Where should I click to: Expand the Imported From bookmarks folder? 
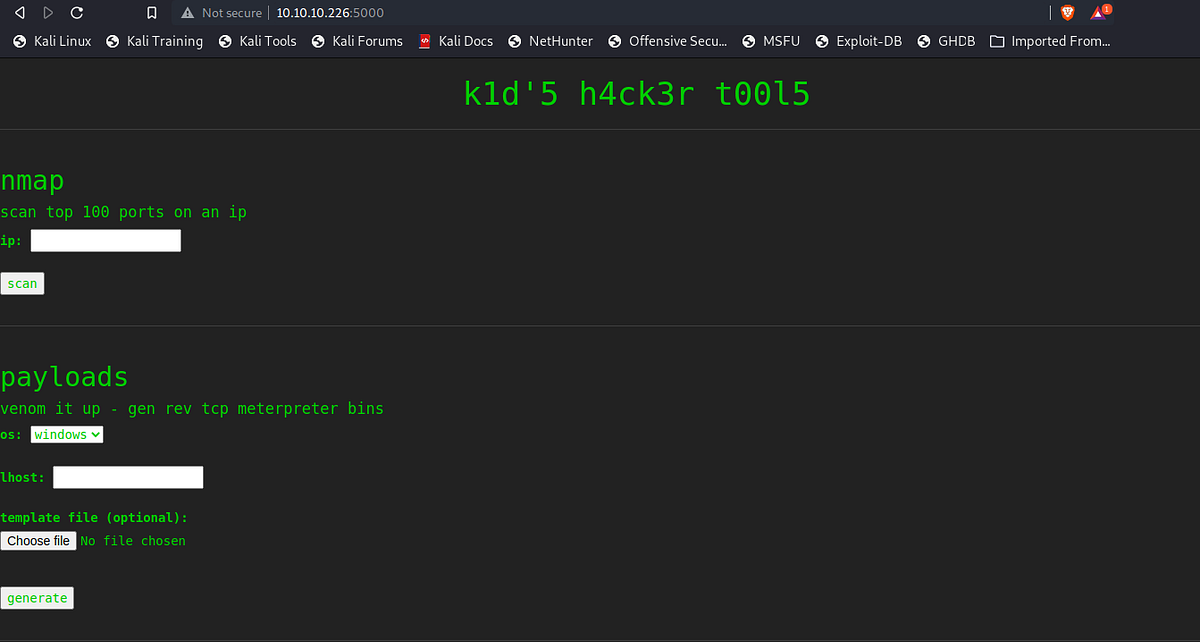click(x=1050, y=41)
